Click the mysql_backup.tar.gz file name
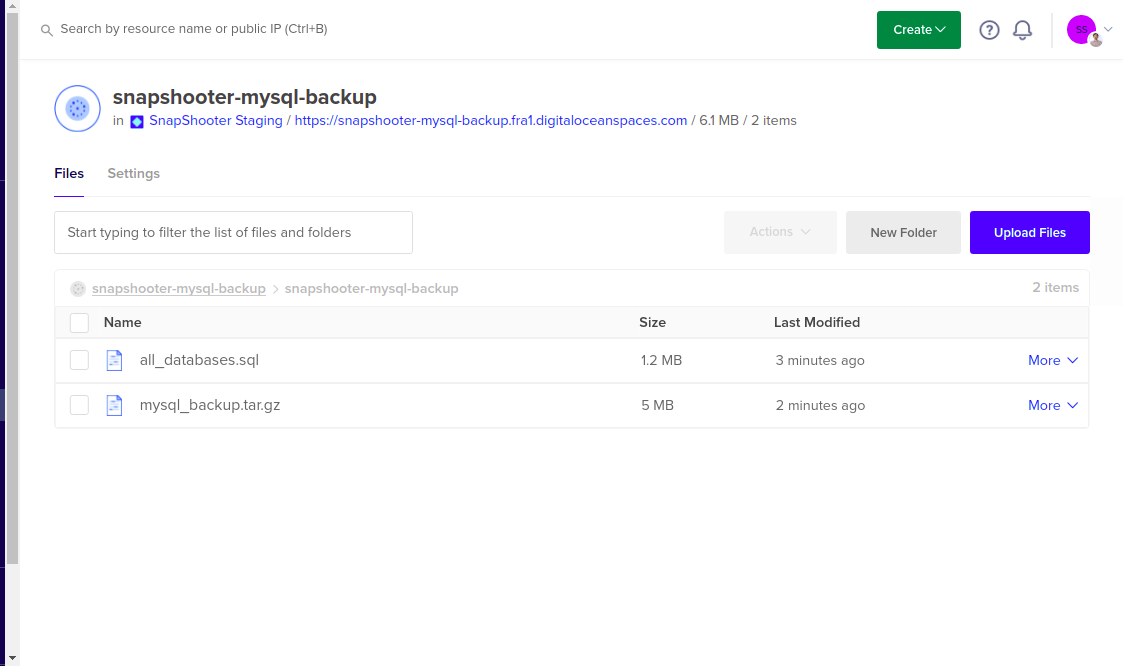This screenshot has height=666, width=1123. tap(210, 405)
